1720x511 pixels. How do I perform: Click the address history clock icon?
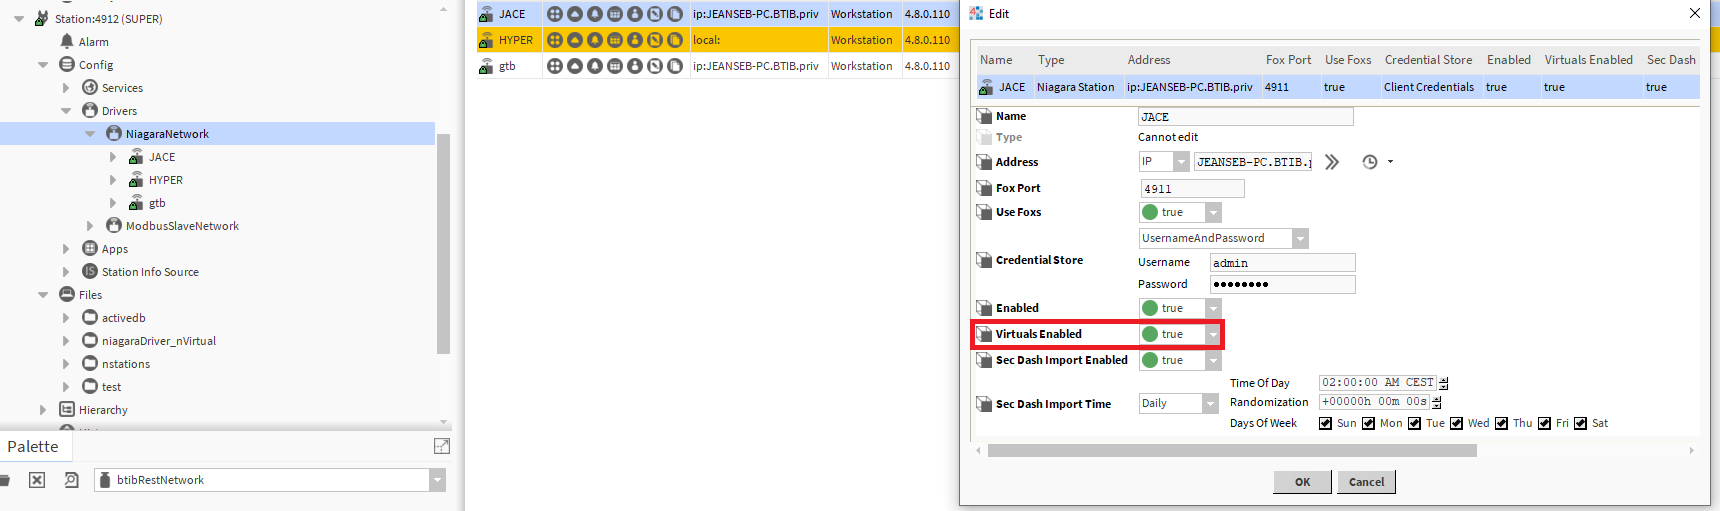1370,162
